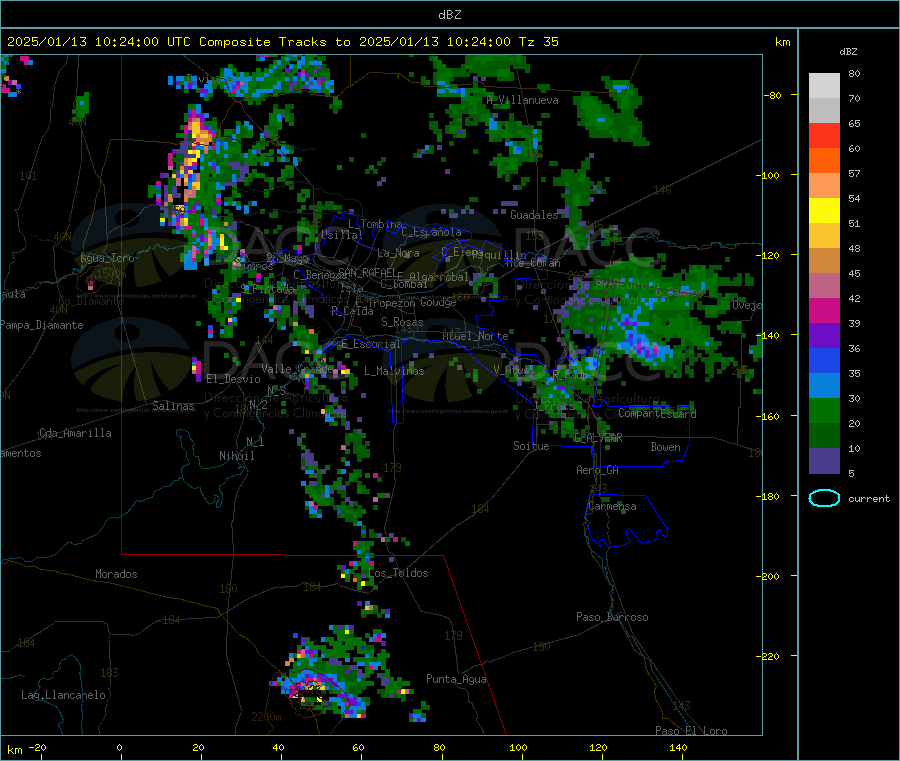The width and height of the screenshot is (900, 761).
Task: Select the slate 5-10 dBZ swatch
Action: [824, 461]
